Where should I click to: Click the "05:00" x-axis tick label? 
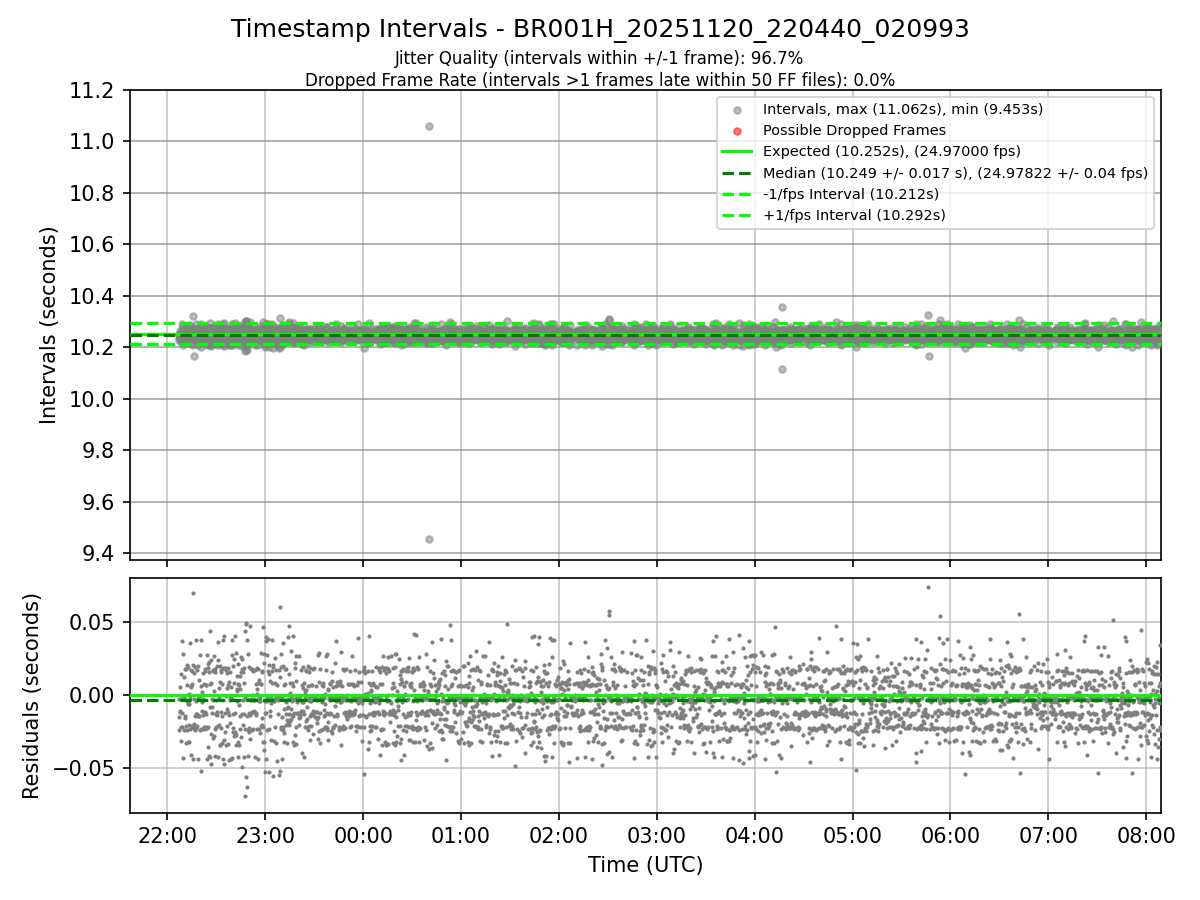pyautogui.click(x=852, y=833)
